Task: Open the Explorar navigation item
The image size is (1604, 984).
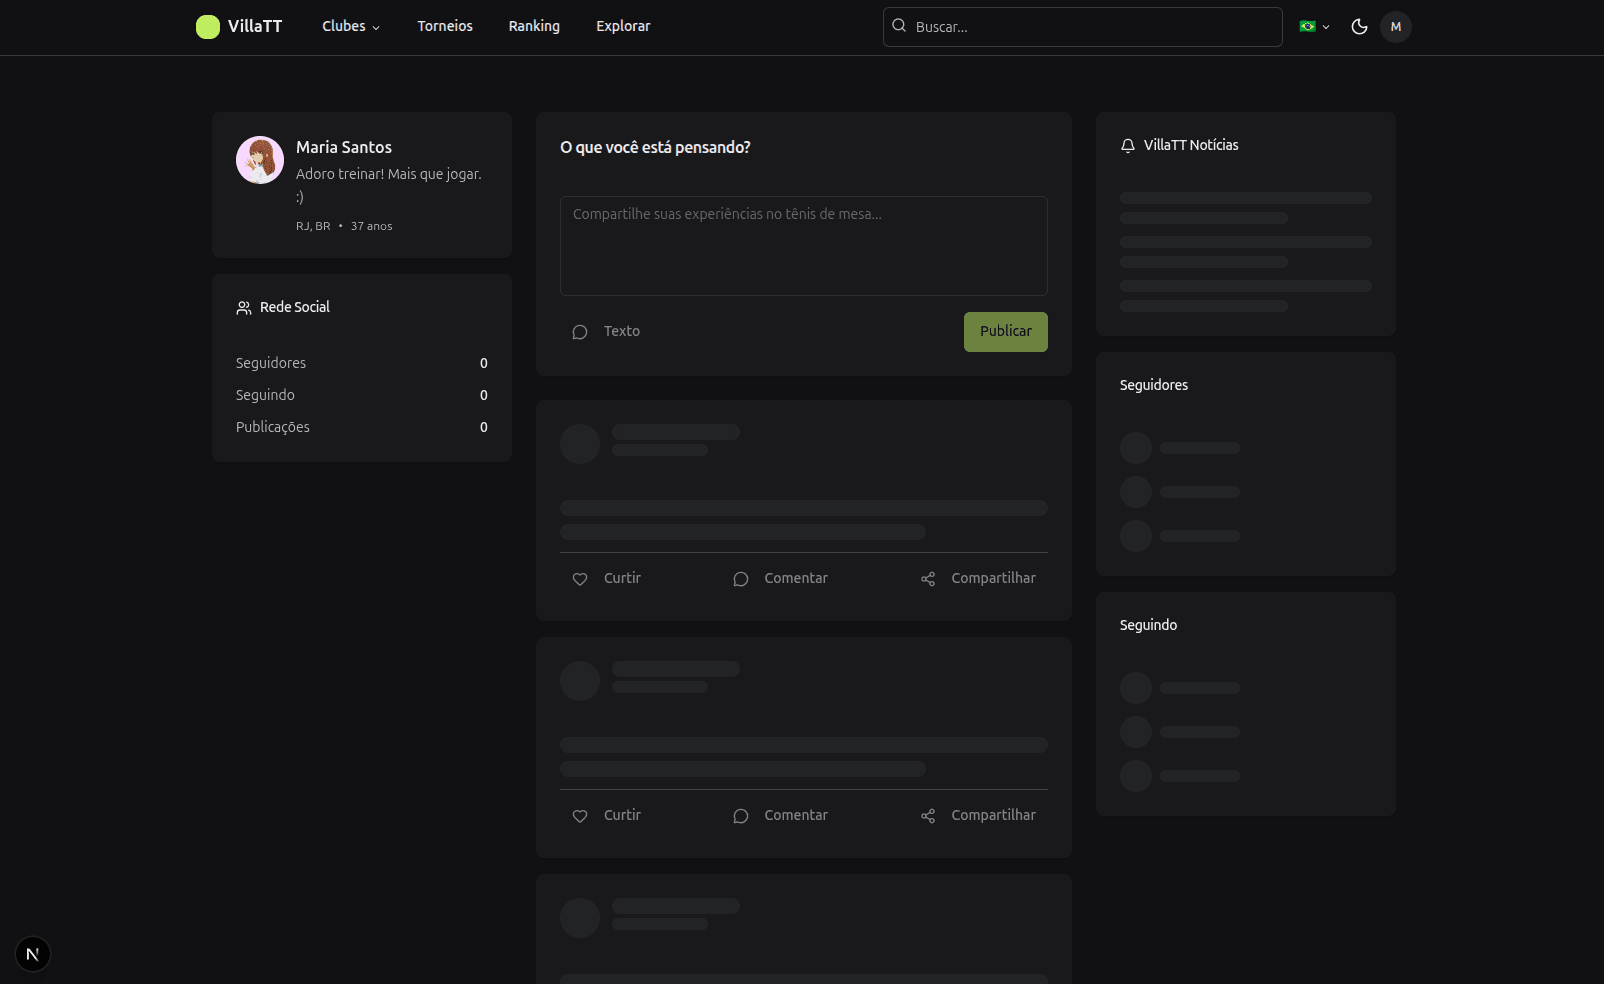Action: click(623, 27)
